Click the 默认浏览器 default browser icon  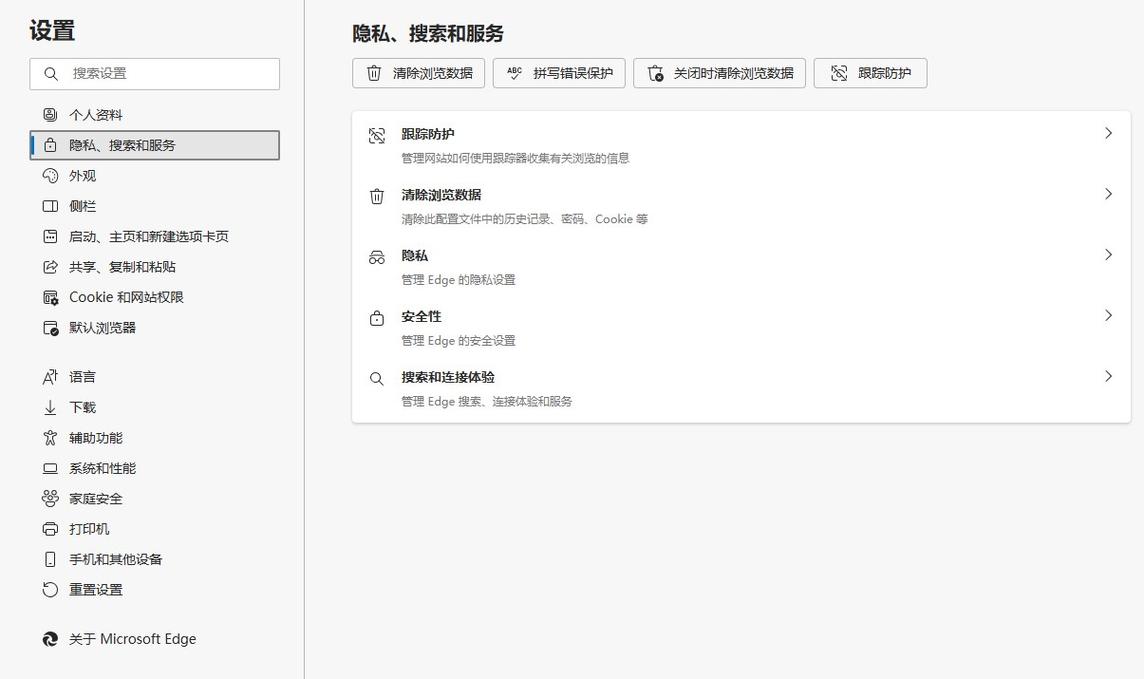click(49, 327)
